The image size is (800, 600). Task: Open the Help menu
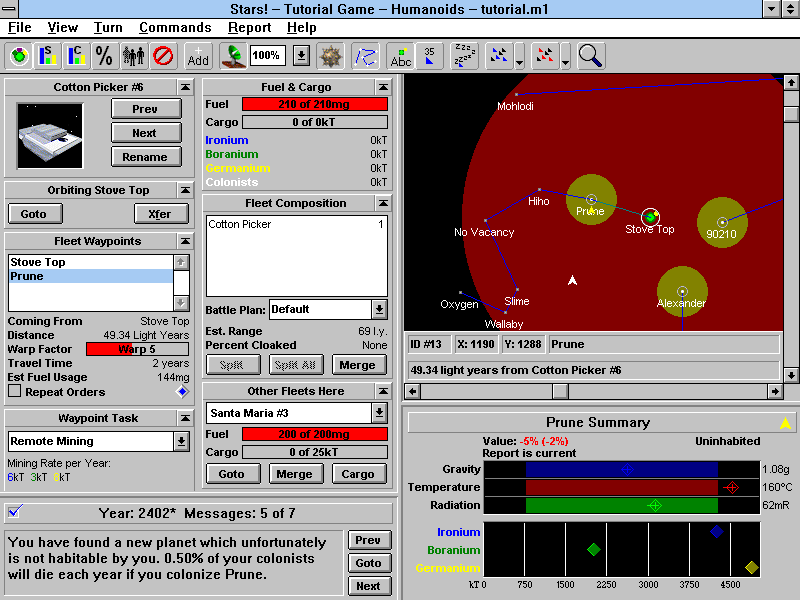pos(302,28)
